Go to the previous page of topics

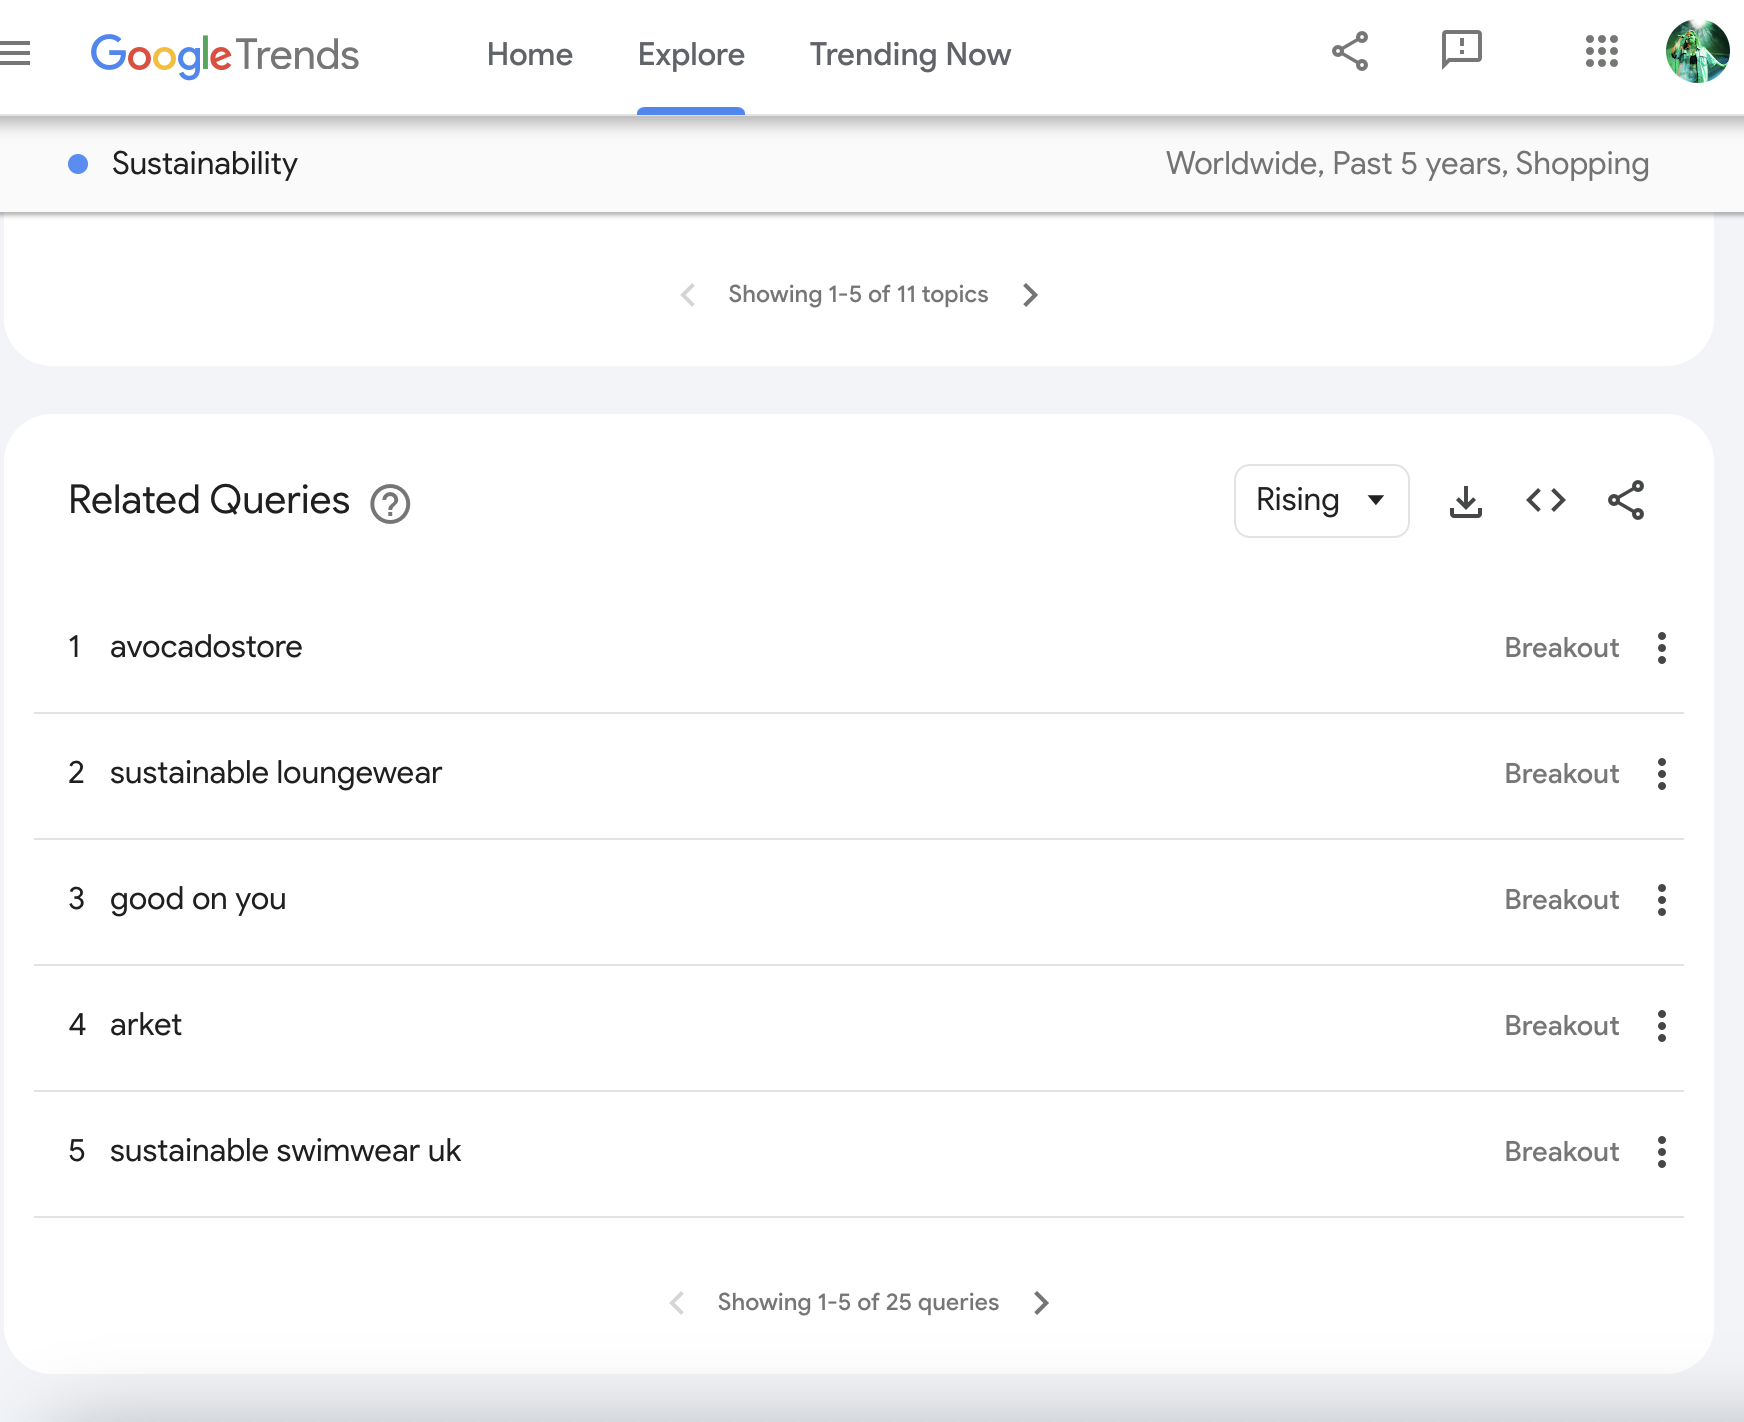tap(687, 295)
